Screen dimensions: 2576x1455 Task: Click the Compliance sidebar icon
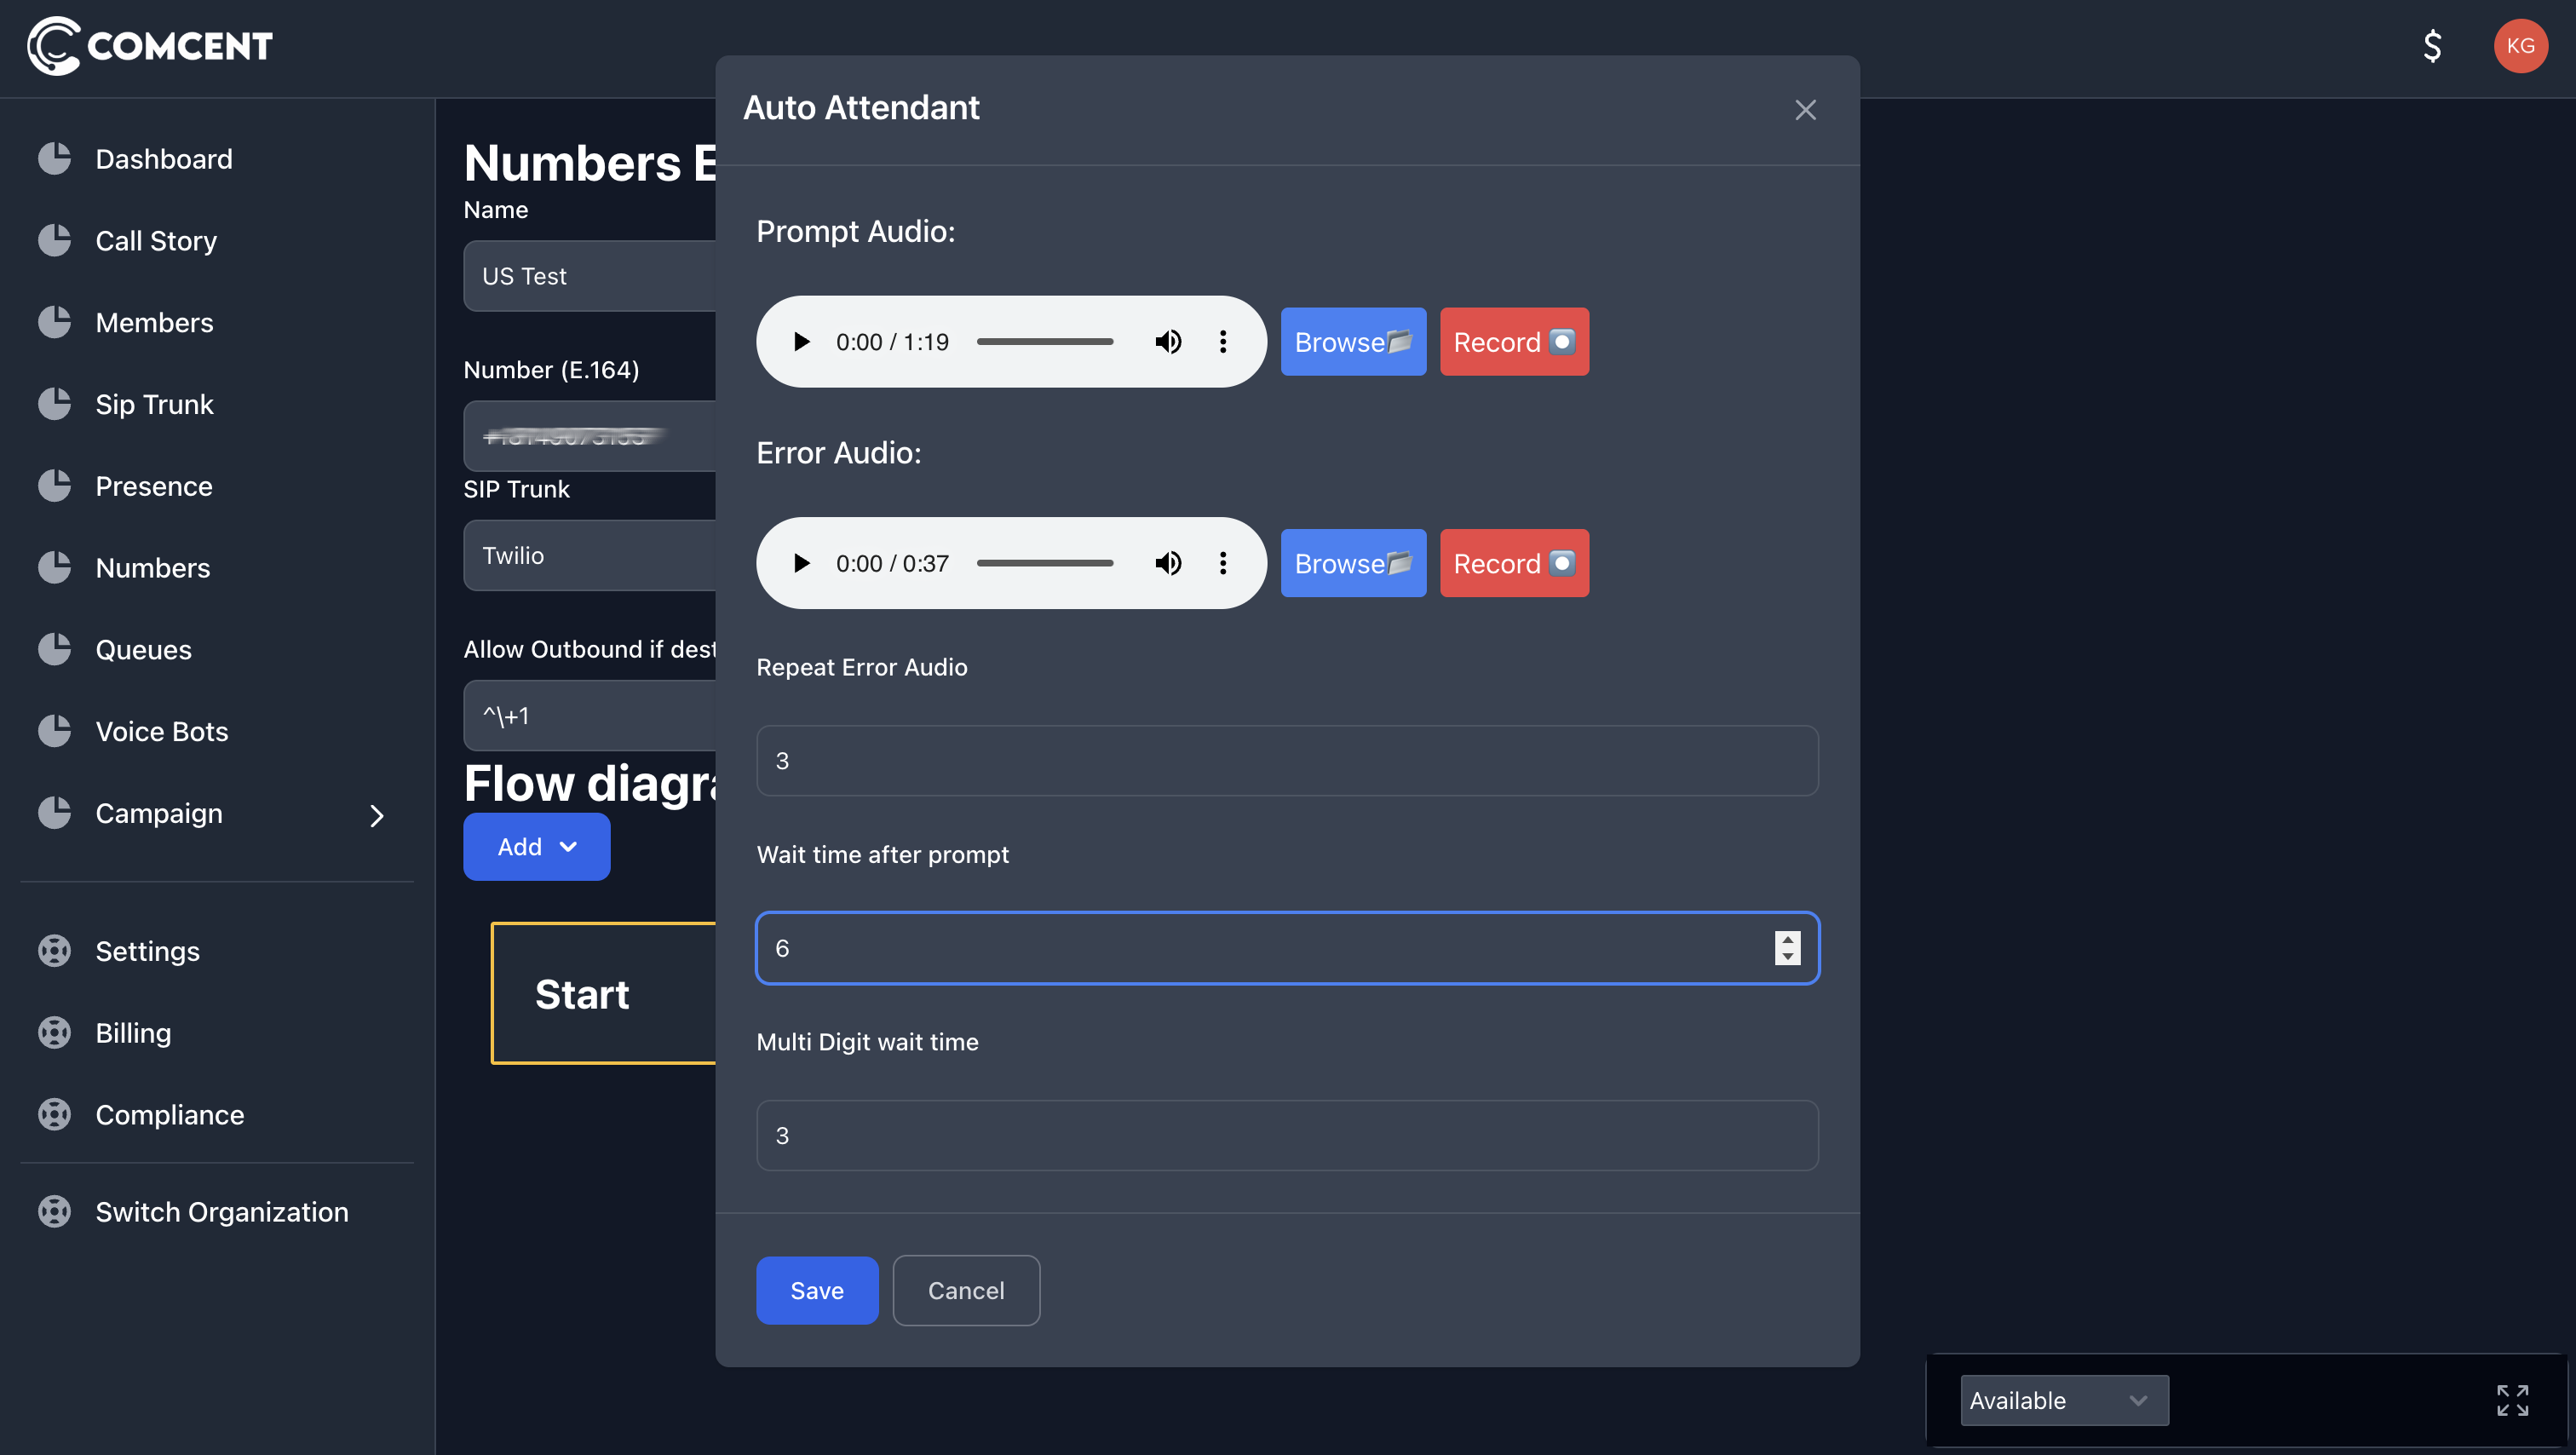coord(55,1114)
